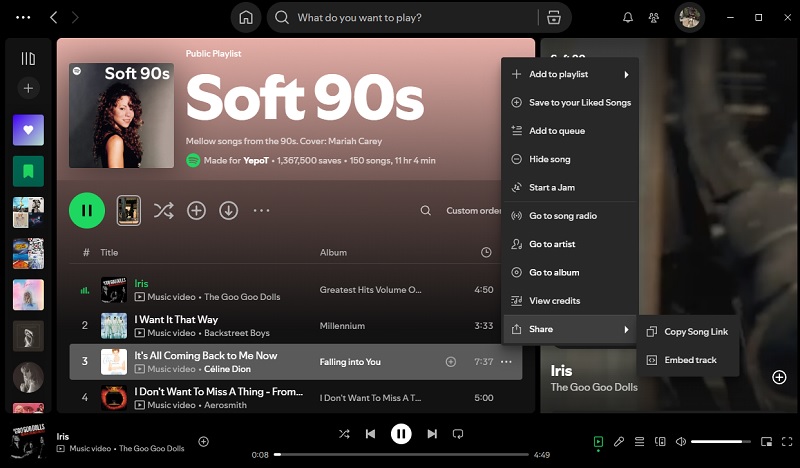Screen dimensions: 800x468
Task: Seek on the song progress bar
Action: (x=401, y=454)
